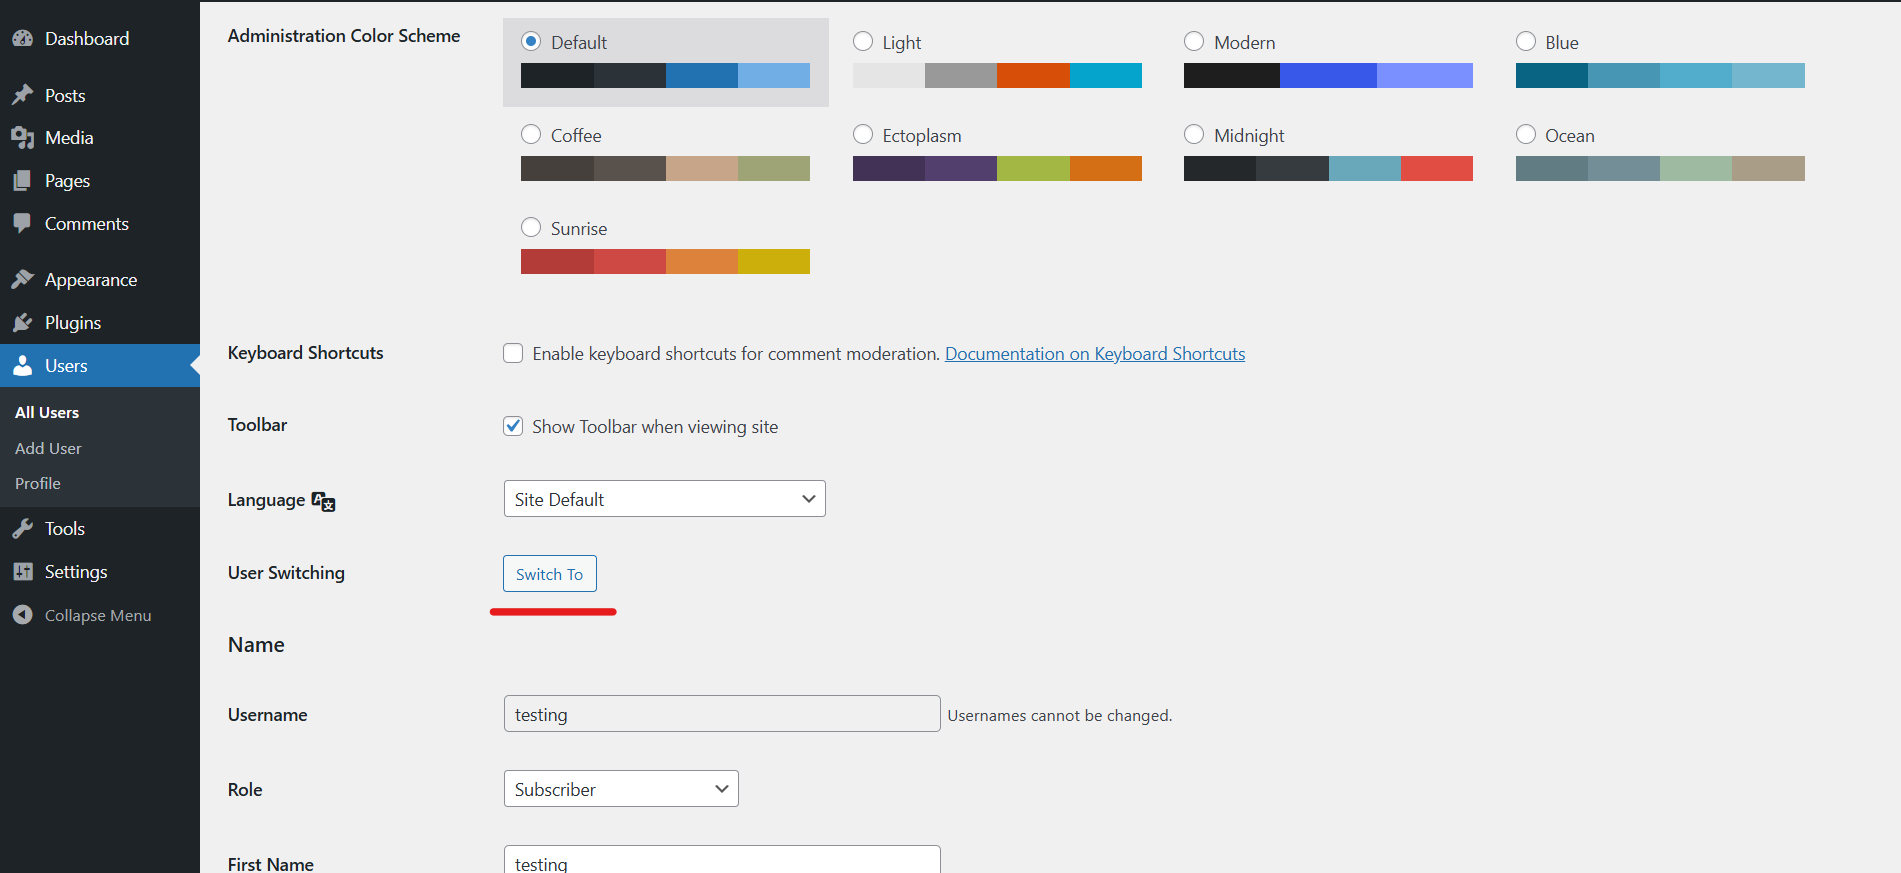Click the Ectoplasm scheme color palette strip
The height and width of the screenshot is (873, 1901).
tap(997, 168)
